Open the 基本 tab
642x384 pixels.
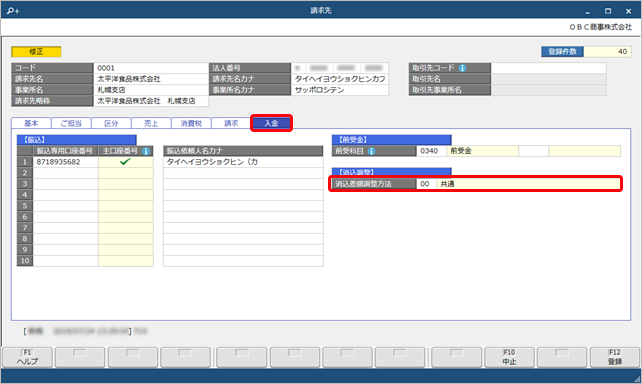point(31,123)
